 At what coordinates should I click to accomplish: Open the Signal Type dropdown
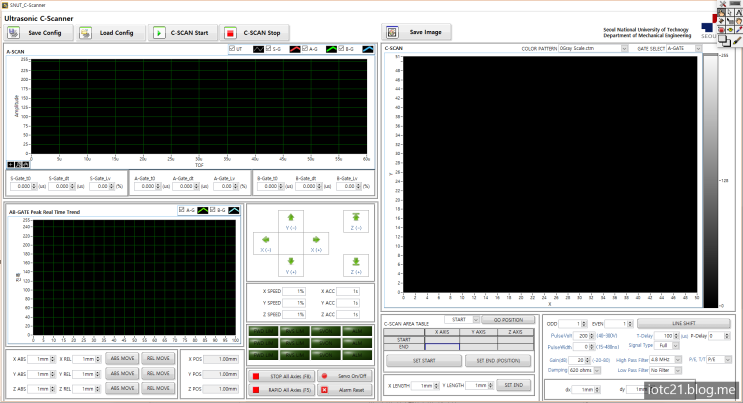[x=675, y=346]
